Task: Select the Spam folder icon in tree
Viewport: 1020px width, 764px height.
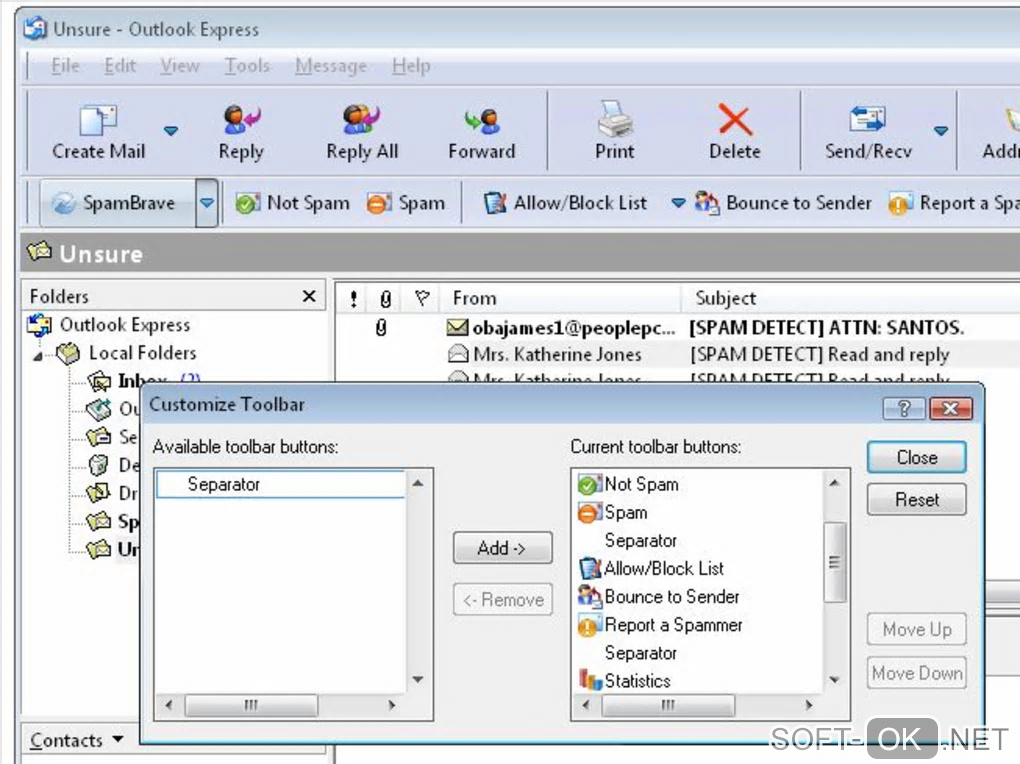Action: (99, 521)
